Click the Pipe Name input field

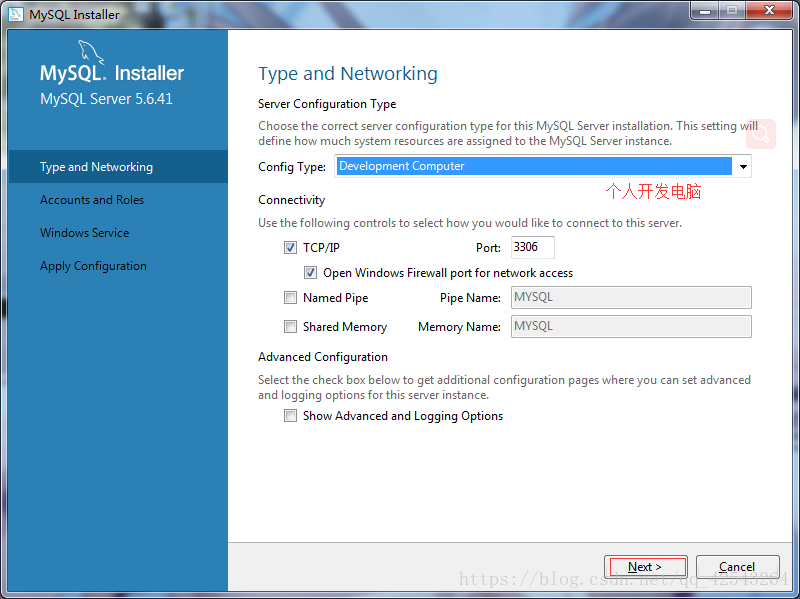click(x=631, y=297)
